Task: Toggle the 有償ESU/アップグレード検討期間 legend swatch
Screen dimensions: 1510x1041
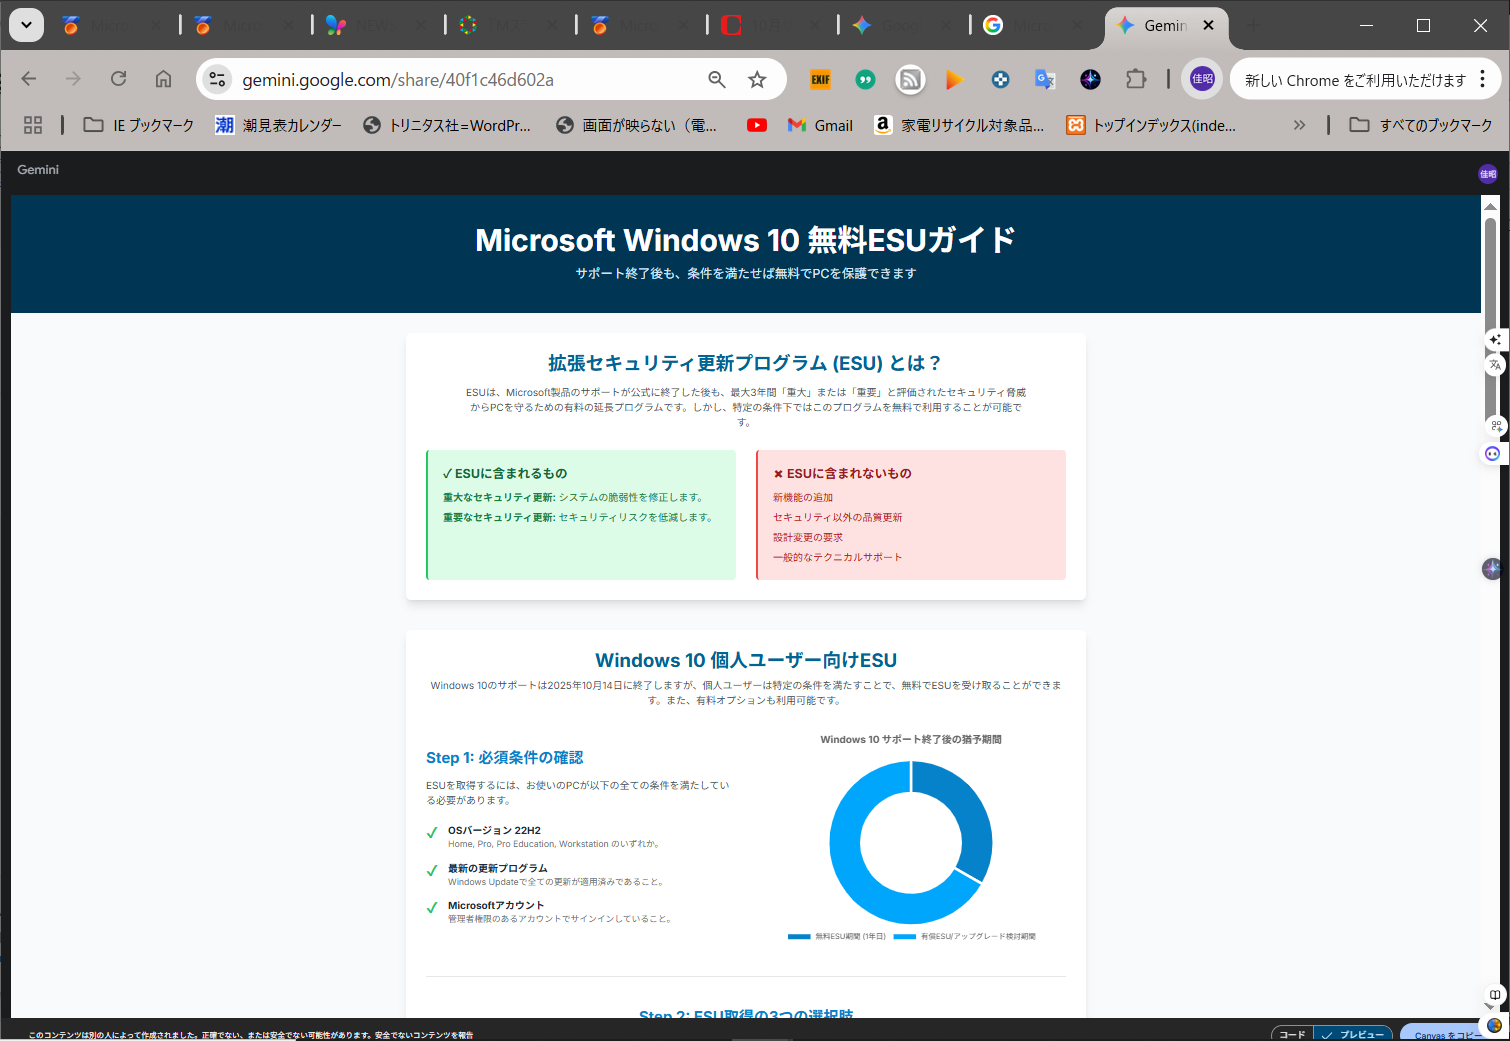Action: point(905,937)
